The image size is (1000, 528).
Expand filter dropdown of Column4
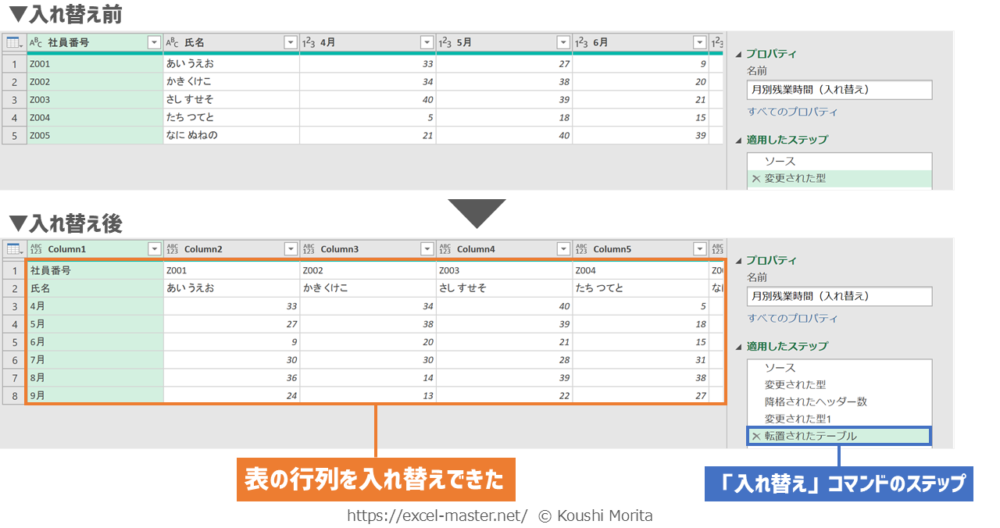coord(563,249)
